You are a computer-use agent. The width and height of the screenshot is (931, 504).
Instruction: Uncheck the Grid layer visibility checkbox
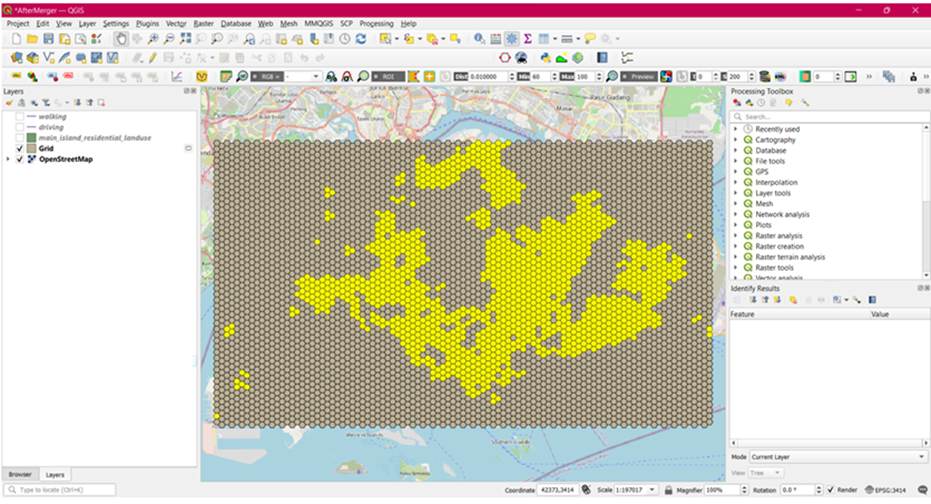(20, 149)
